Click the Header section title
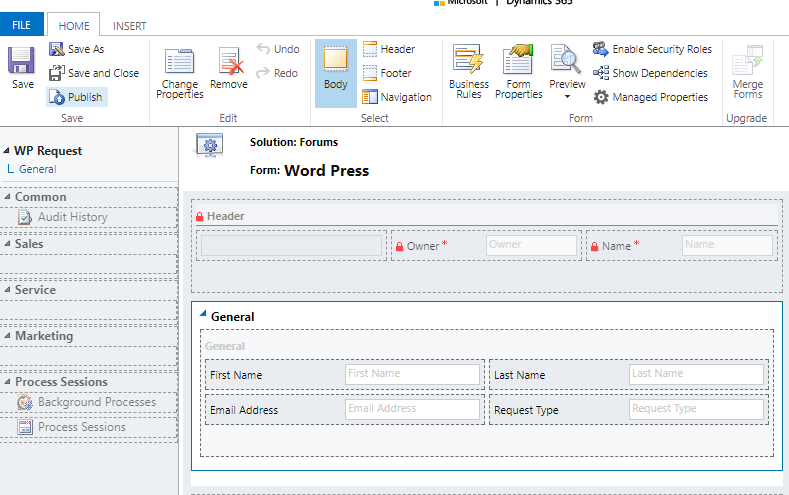This screenshot has width=789, height=495. [225, 216]
